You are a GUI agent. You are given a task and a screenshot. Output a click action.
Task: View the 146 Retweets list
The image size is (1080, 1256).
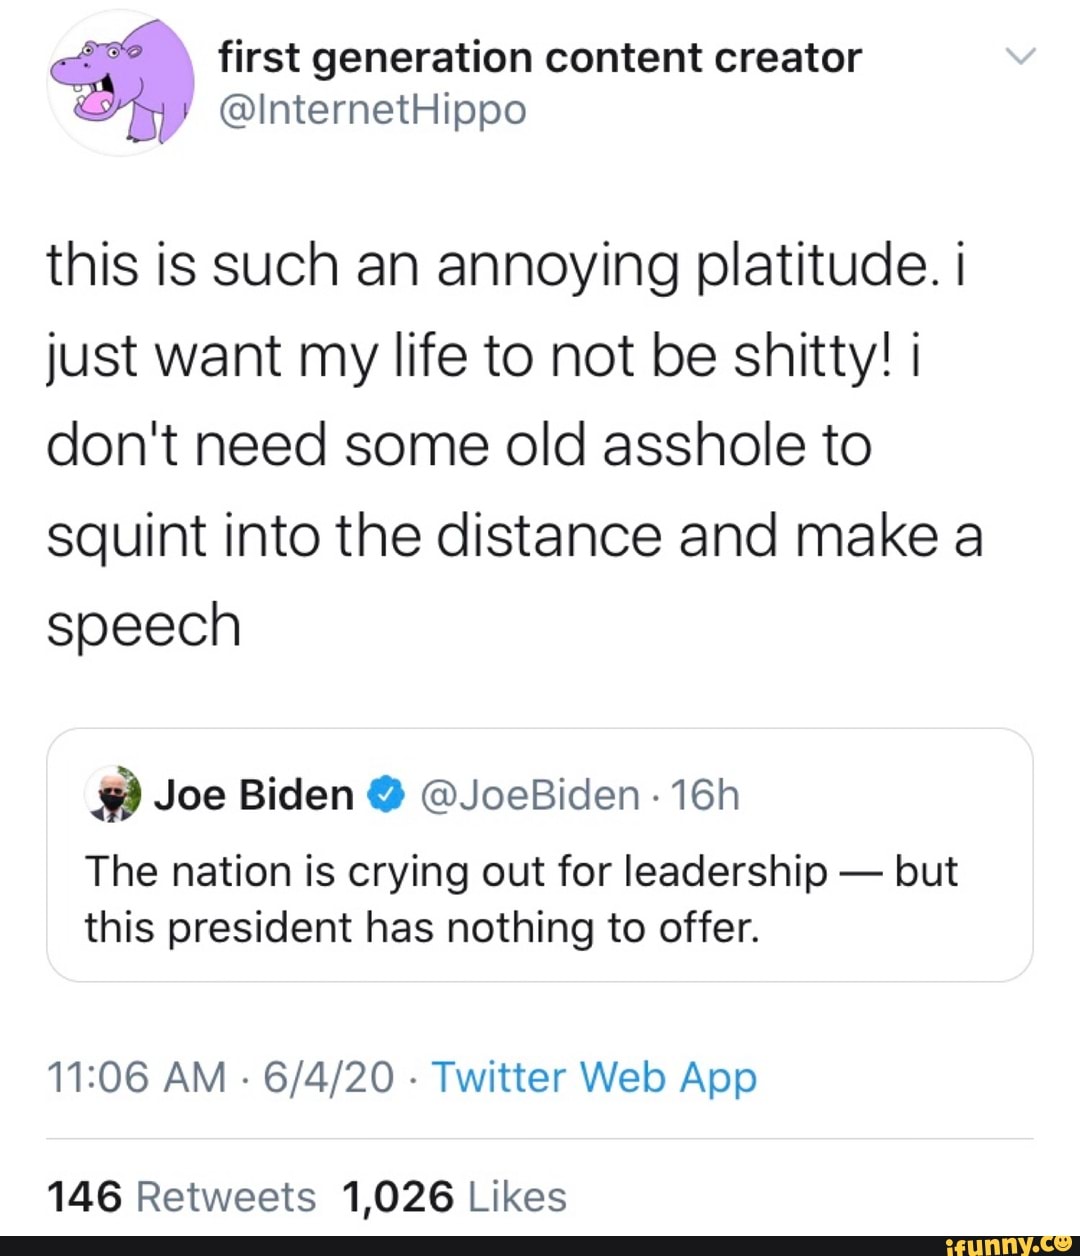(181, 1196)
